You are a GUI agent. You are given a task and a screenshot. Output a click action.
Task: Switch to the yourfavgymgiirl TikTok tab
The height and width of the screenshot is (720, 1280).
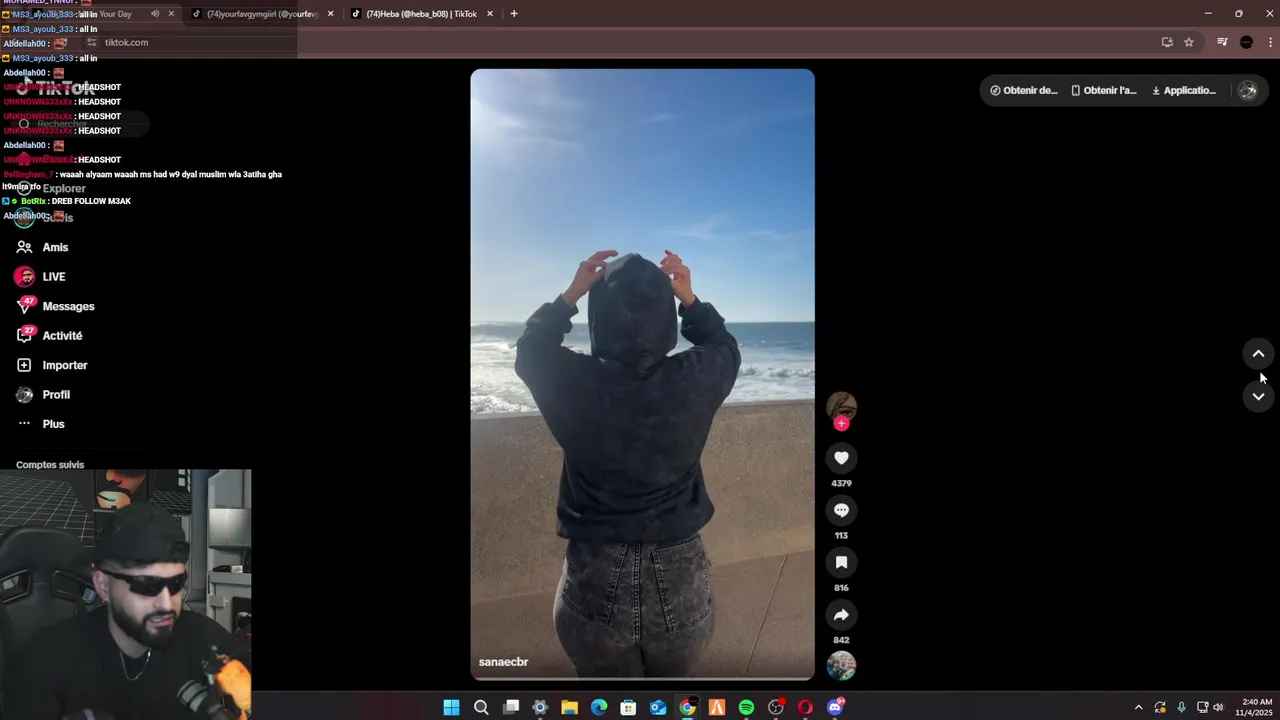(x=262, y=14)
